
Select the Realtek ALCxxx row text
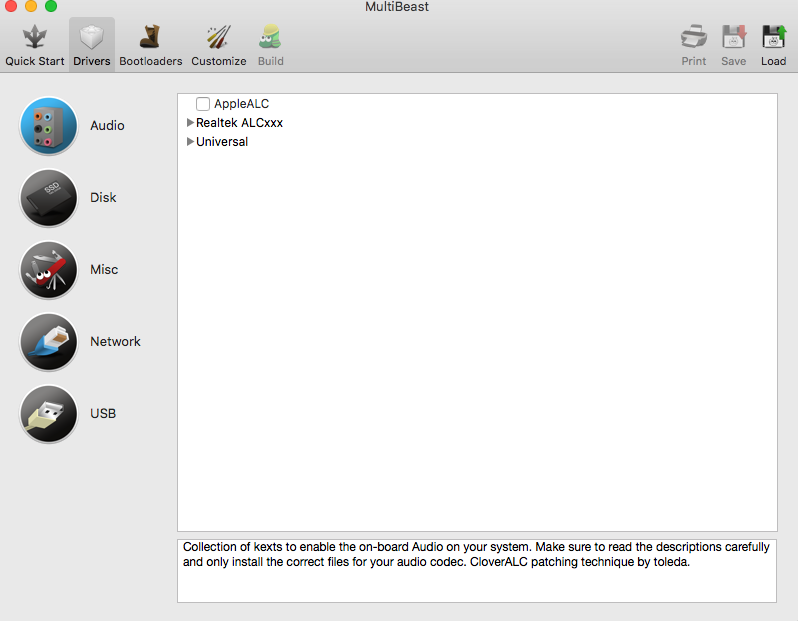click(239, 123)
